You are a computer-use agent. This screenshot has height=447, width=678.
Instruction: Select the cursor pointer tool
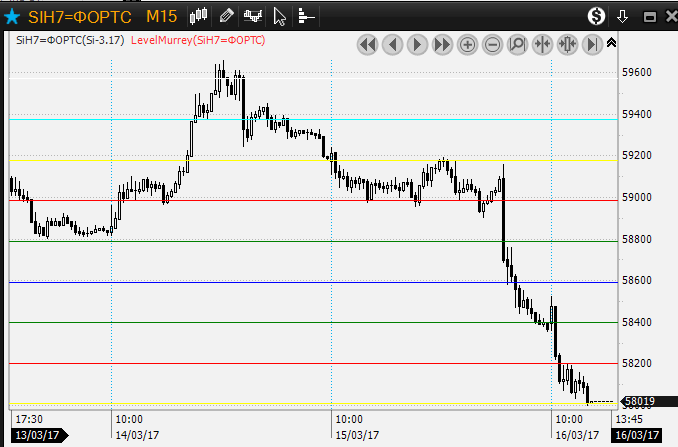(281, 16)
